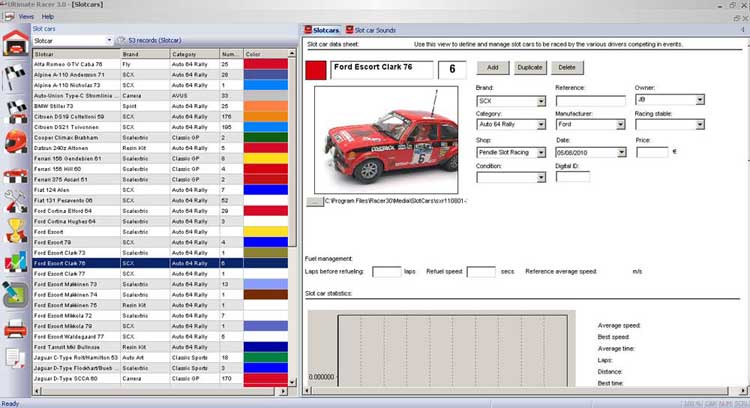Screen dimensions: 750x408
Task: Click the Reference input field
Action: [x=590, y=101]
